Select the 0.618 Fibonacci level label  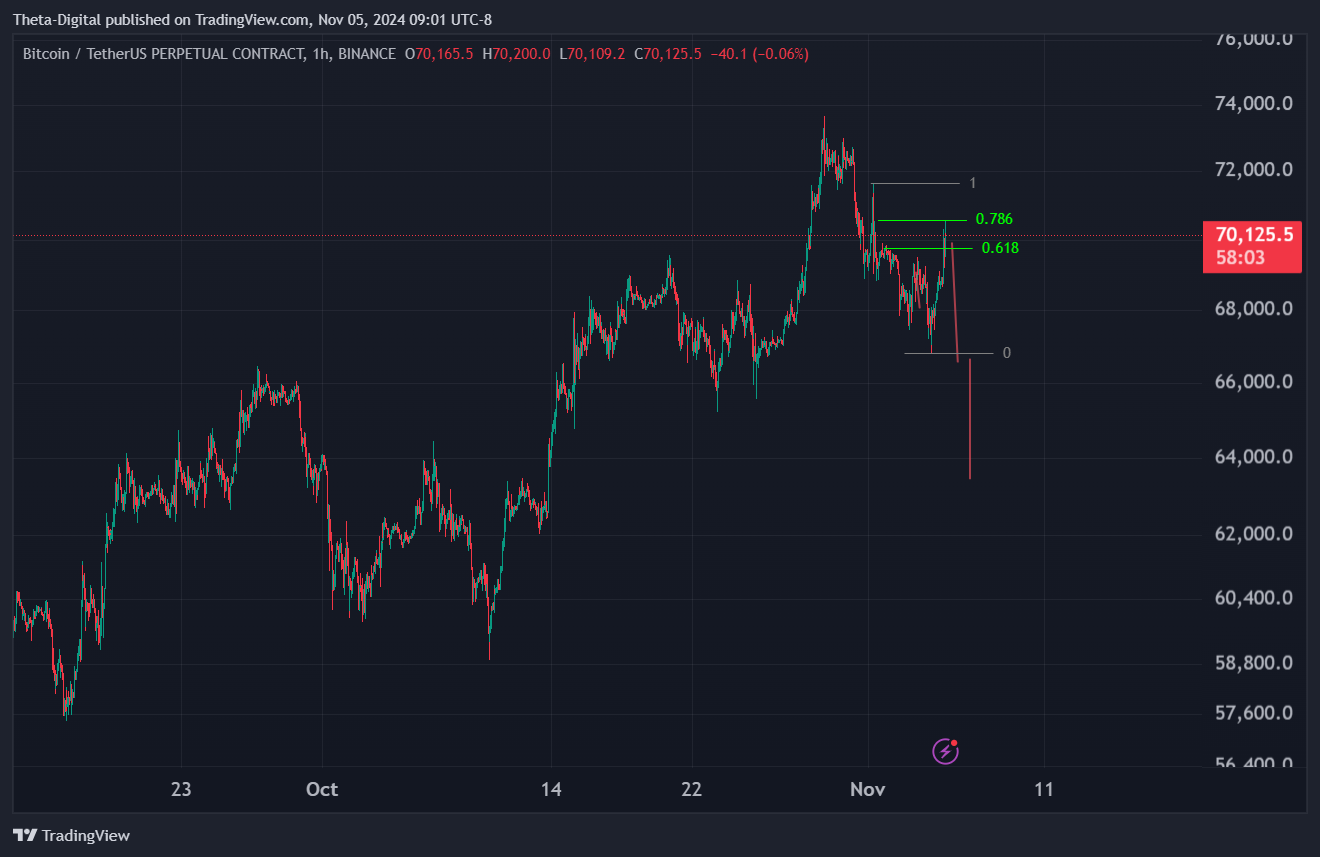click(x=1000, y=248)
